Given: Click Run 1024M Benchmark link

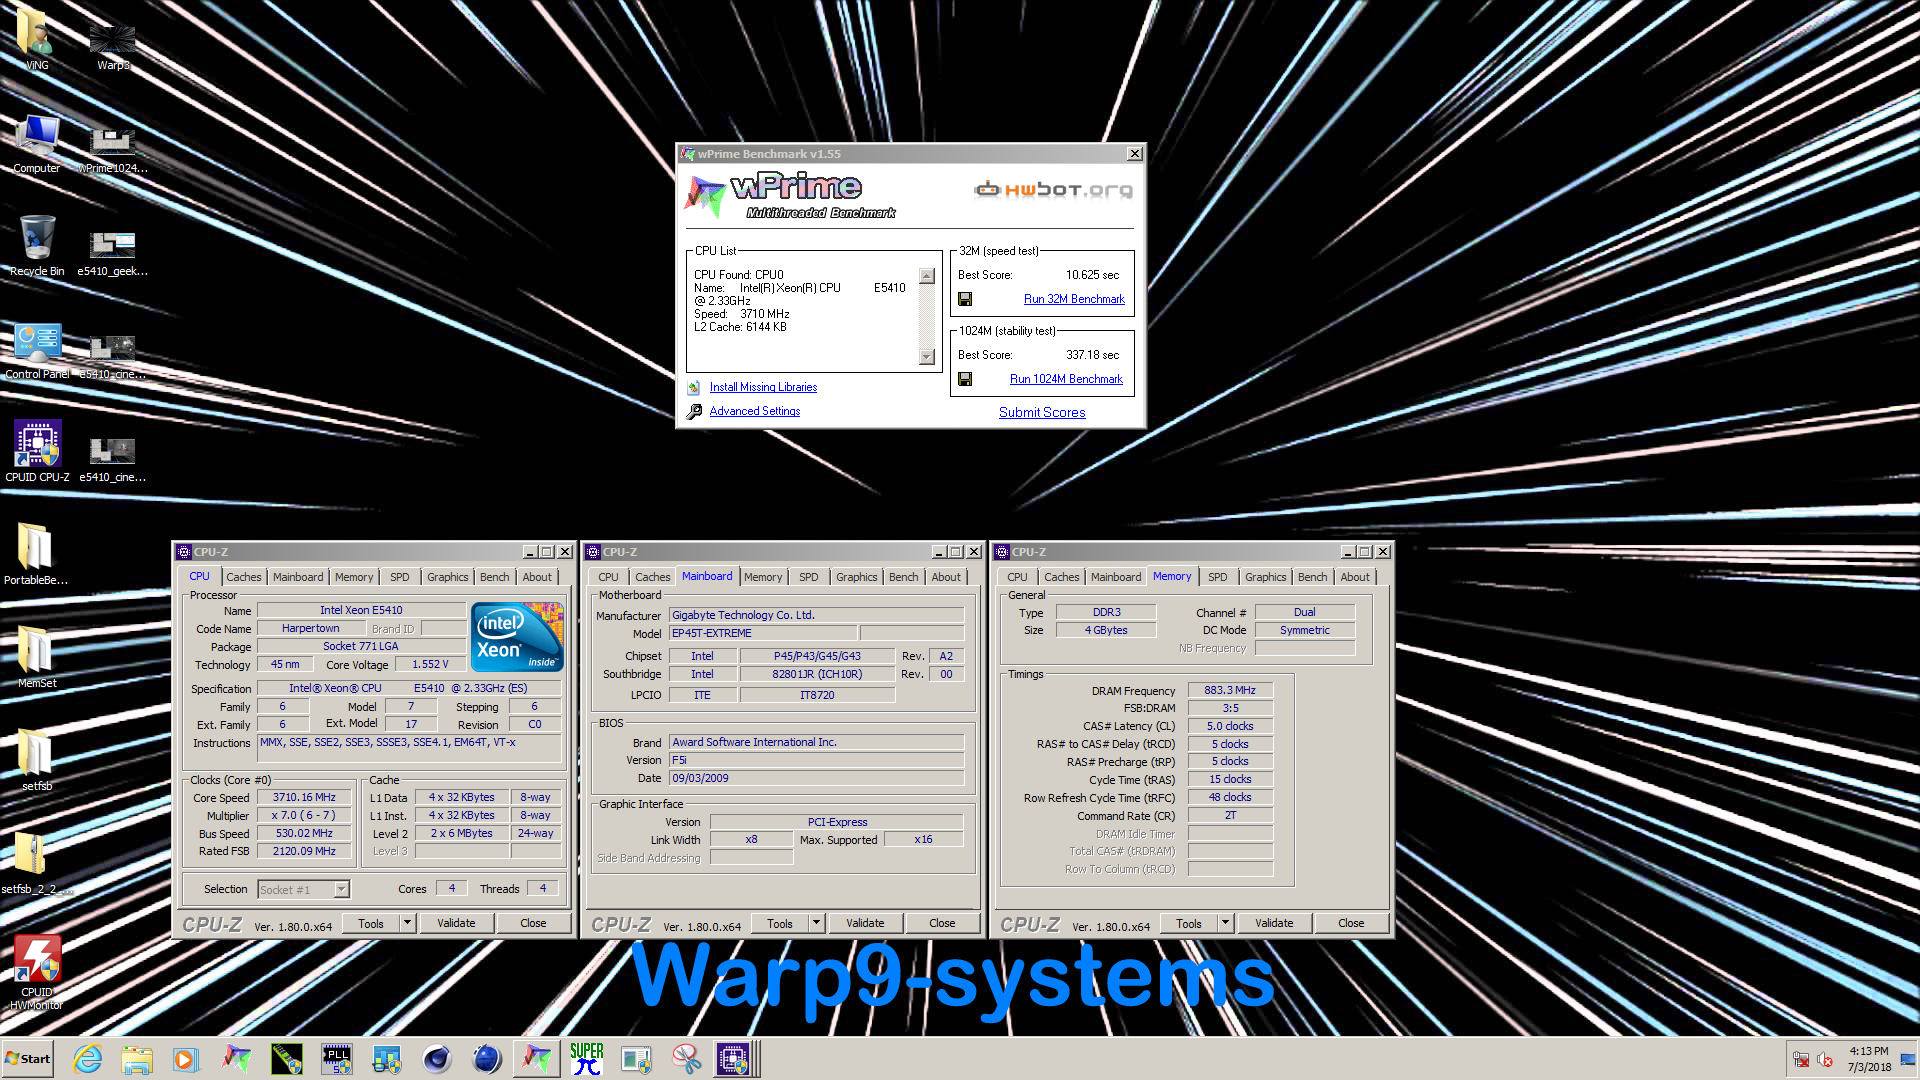Looking at the screenshot, I should point(1066,379).
